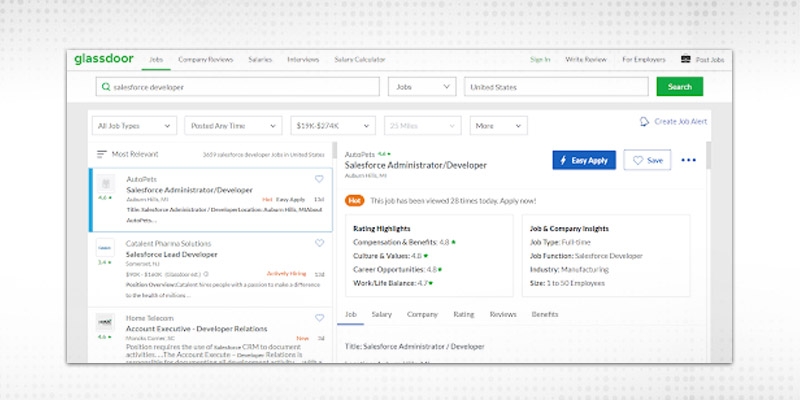The image size is (800, 400).
Task: Open Company Reviews in the top navigation
Action: click(x=205, y=59)
